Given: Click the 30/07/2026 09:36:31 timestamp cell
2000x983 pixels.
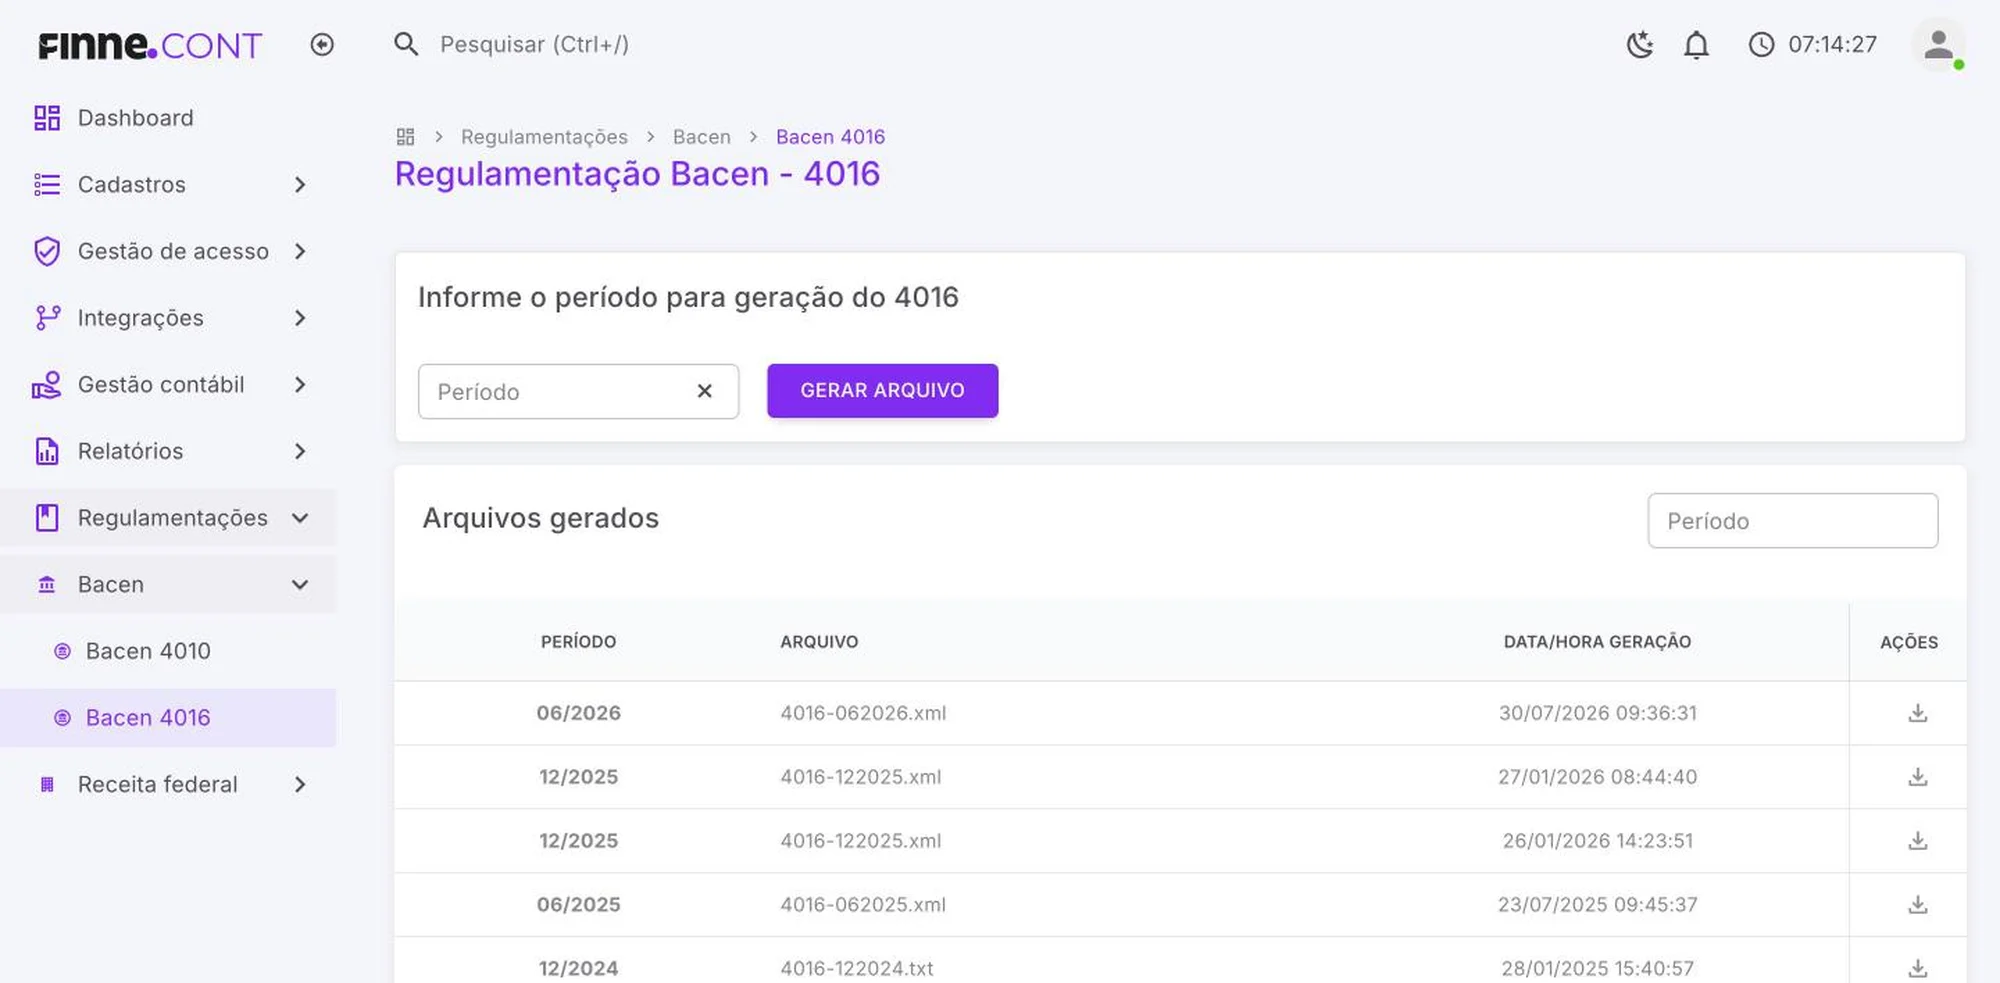Looking at the screenshot, I should [x=1597, y=713].
